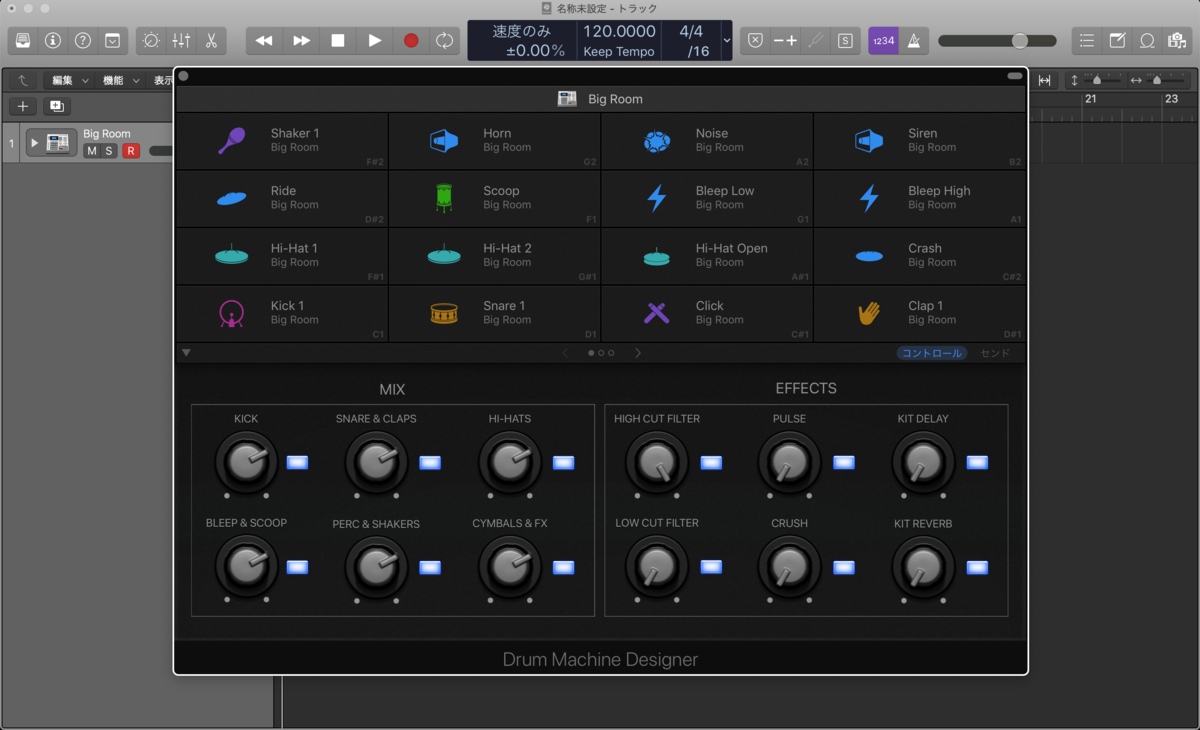Select the Siren pad
Screen dimensions: 1200x730
[x=920, y=141]
